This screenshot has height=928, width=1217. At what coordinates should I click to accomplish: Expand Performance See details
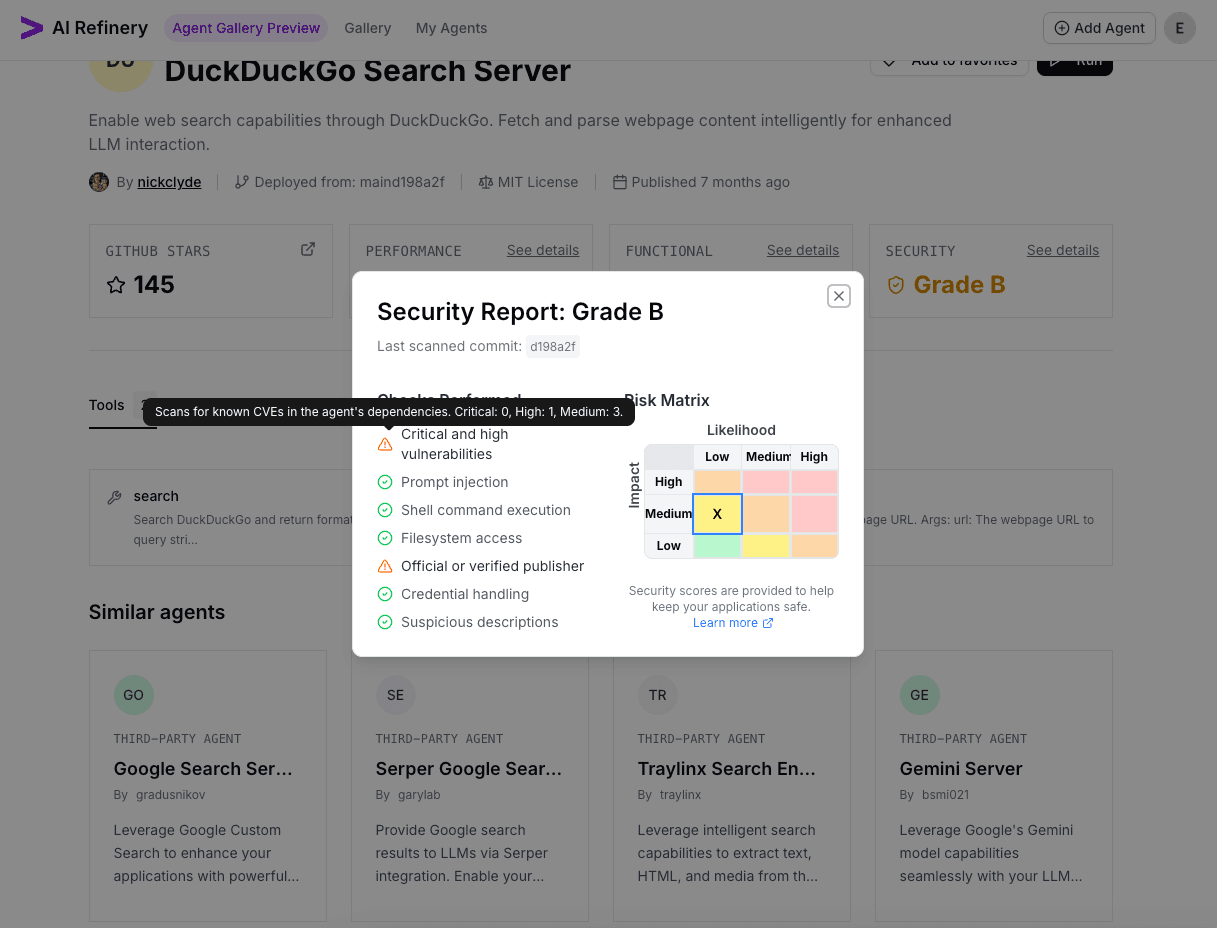point(543,250)
